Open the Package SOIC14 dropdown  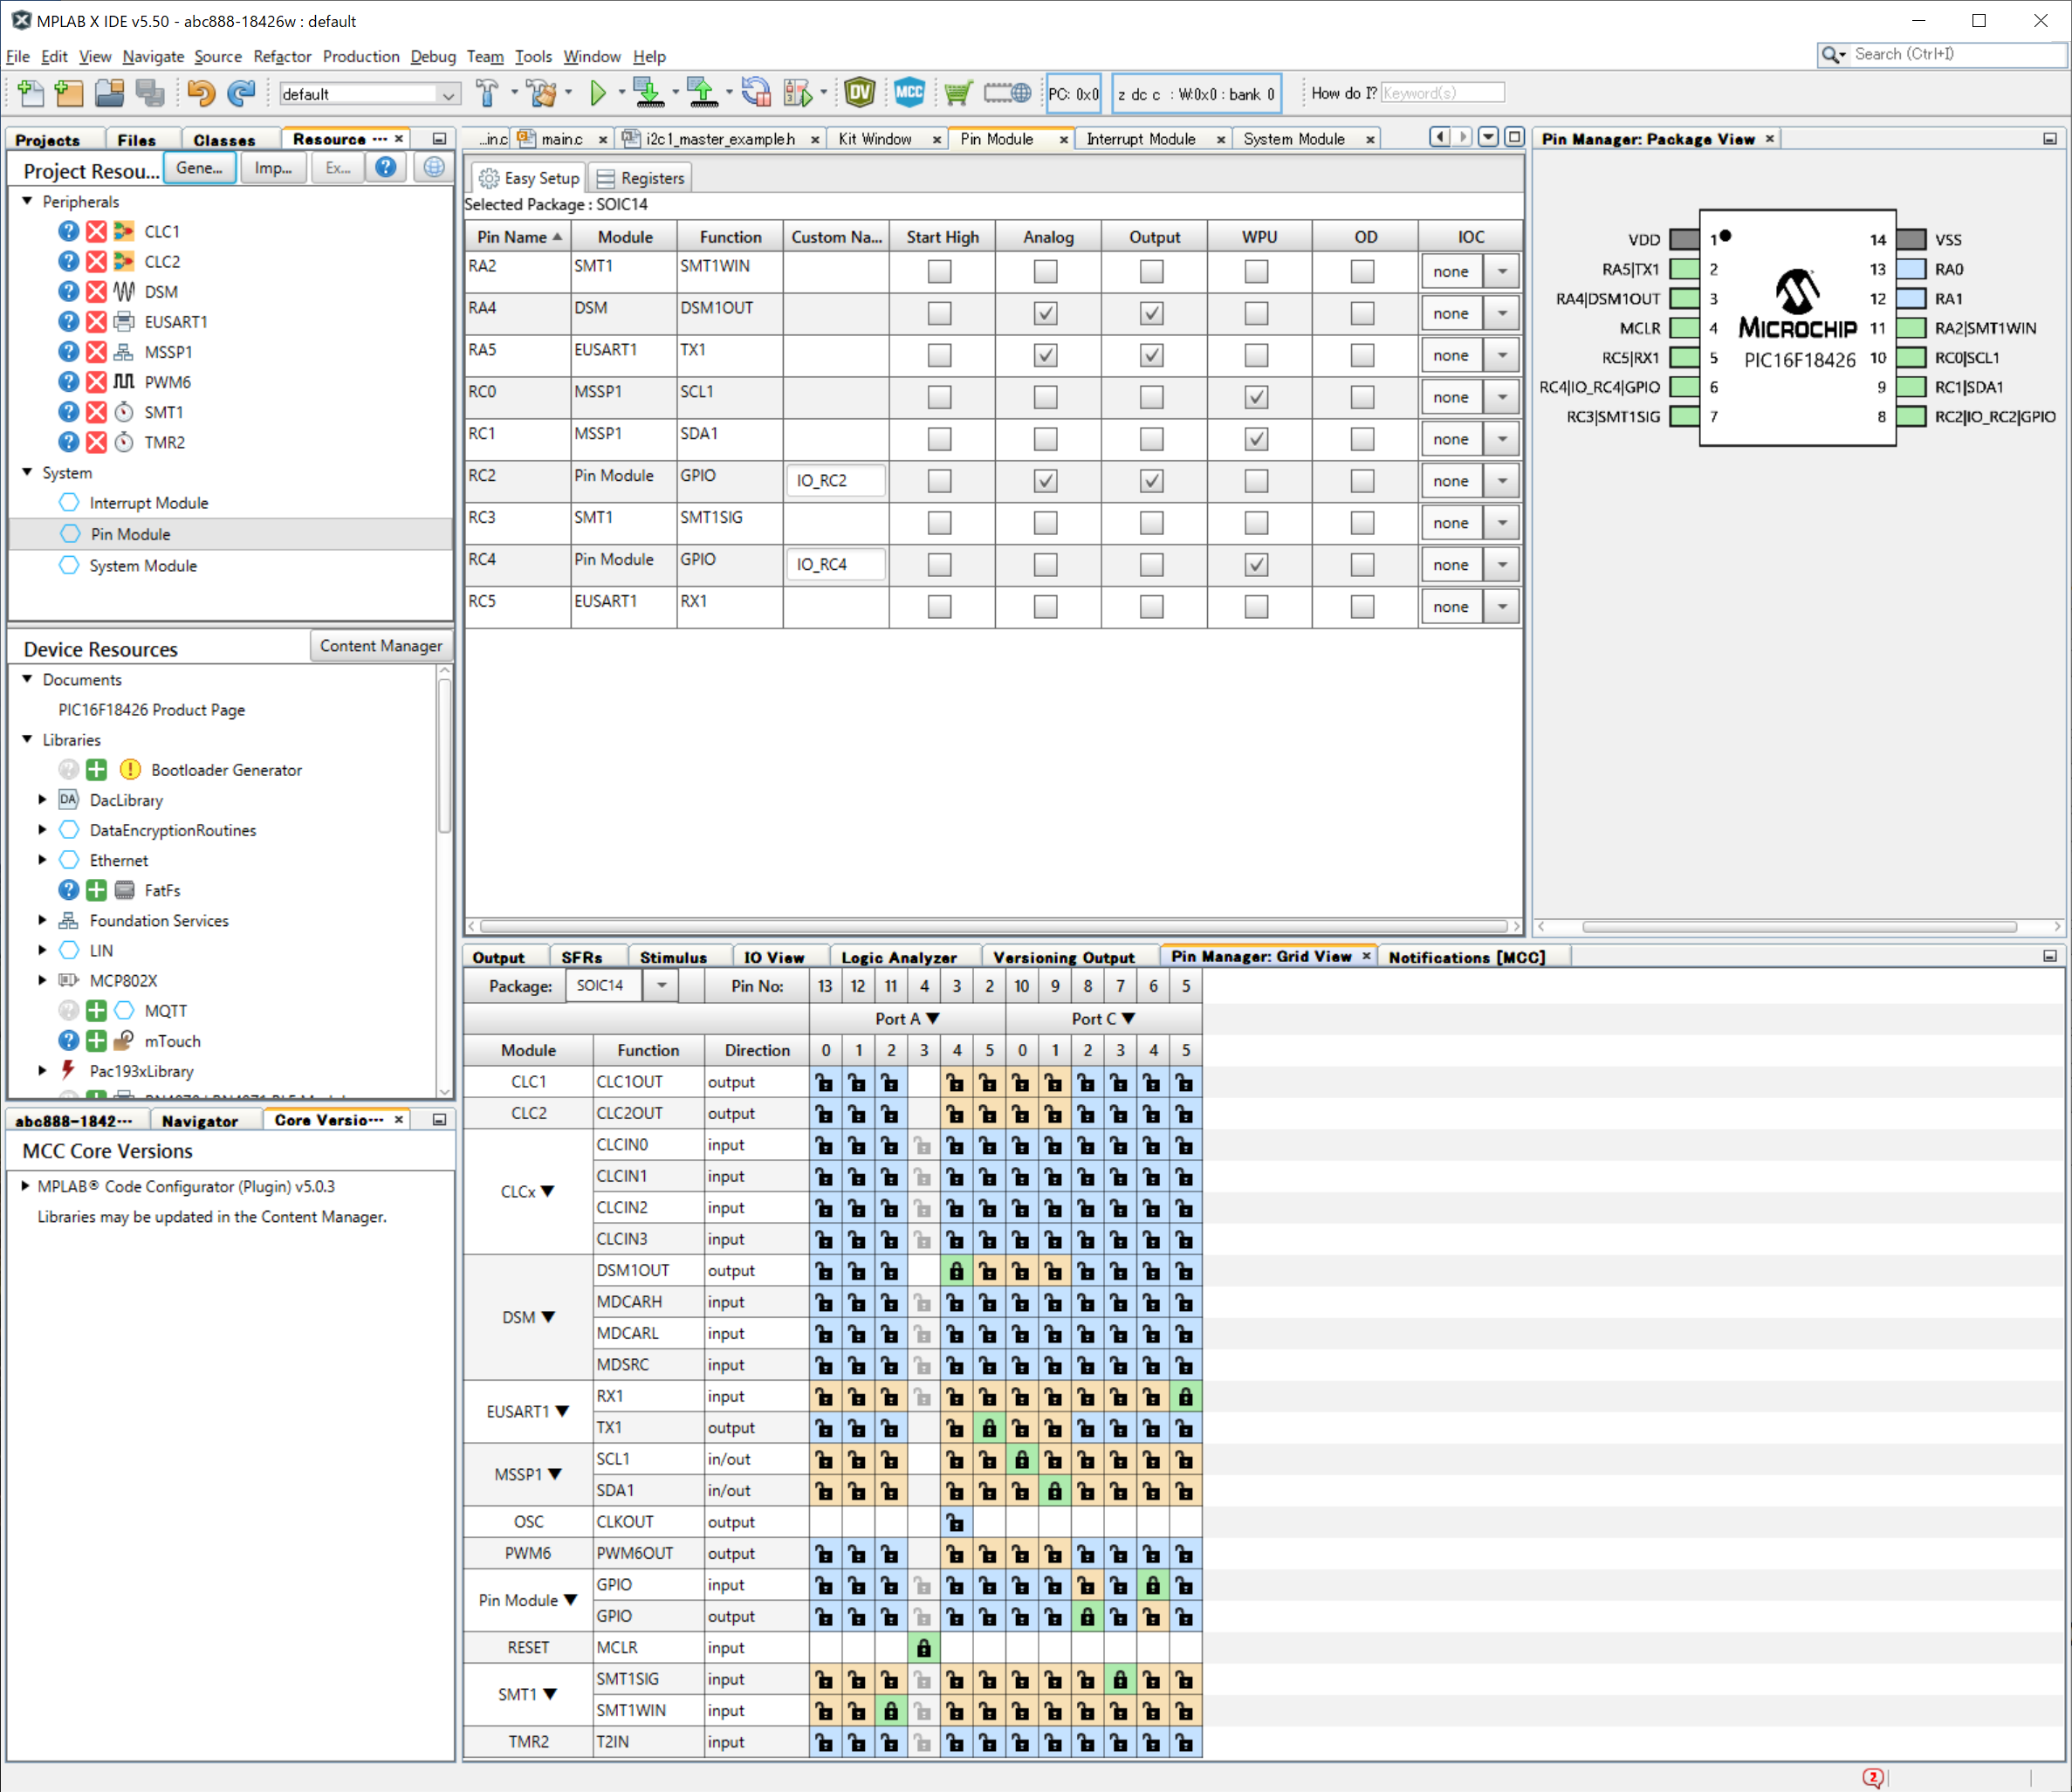[x=661, y=986]
